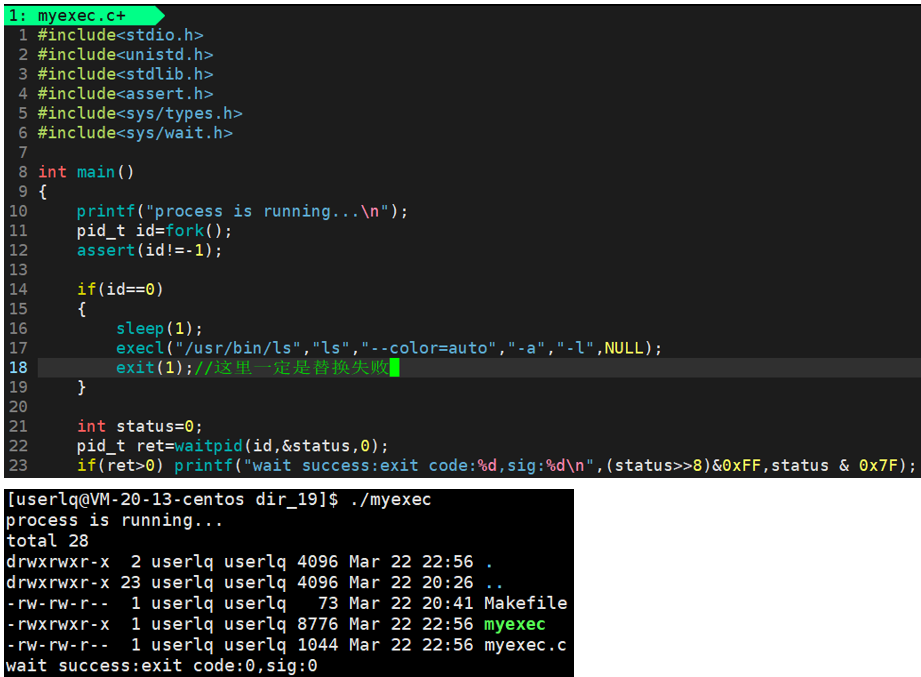Click the ./myexec command in terminal
Screen dimensions: 921x677
click(x=391, y=500)
